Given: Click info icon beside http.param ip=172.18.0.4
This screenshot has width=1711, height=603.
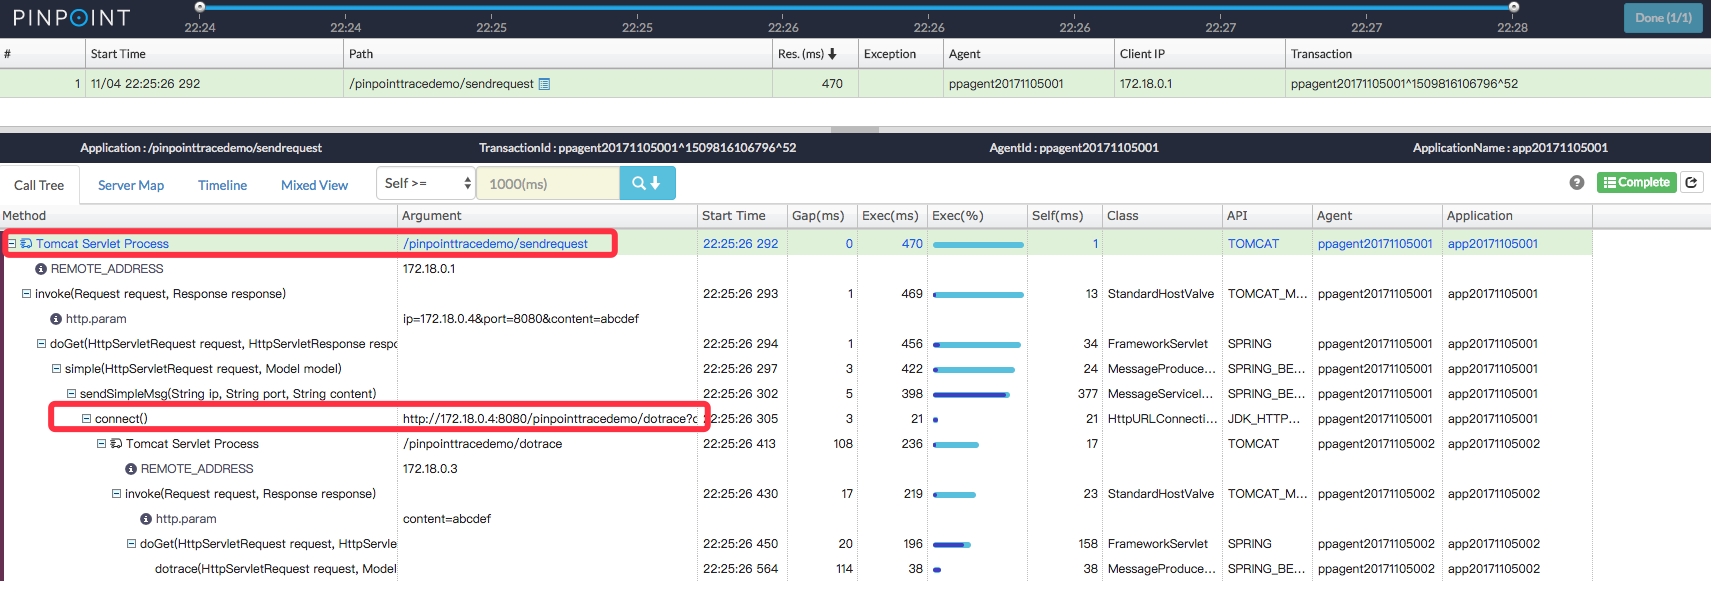Looking at the screenshot, I should click(x=56, y=319).
